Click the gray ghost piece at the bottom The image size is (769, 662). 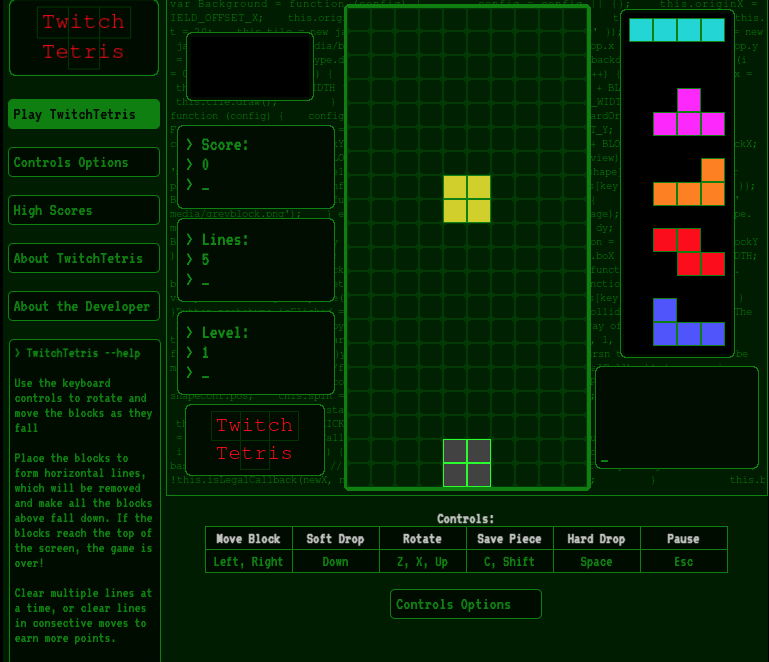(x=467, y=463)
